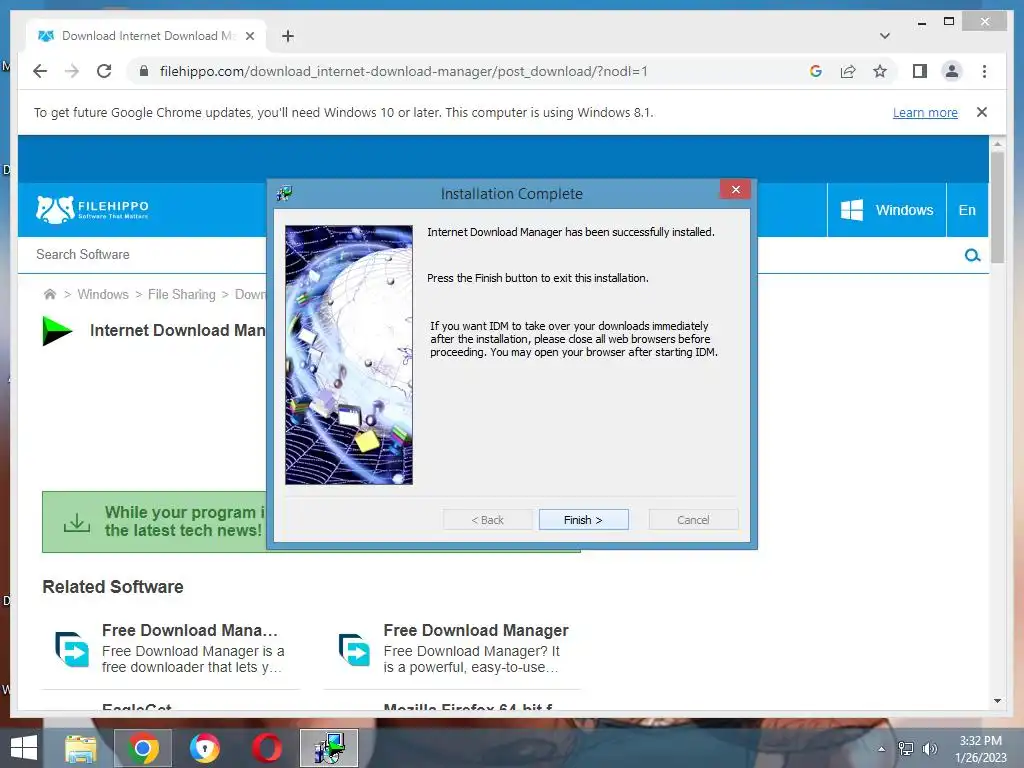Image resolution: width=1024 pixels, height=768 pixels.
Task: Open the Chromium-style browser taskbar icon
Action: pyautogui.click(x=204, y=748)
